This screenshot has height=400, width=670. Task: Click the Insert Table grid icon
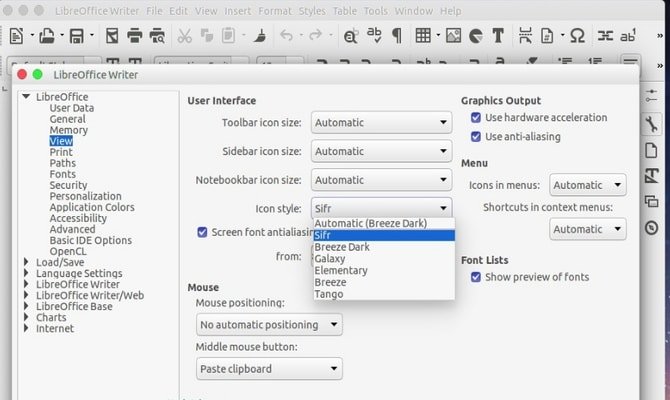(423, 36)
